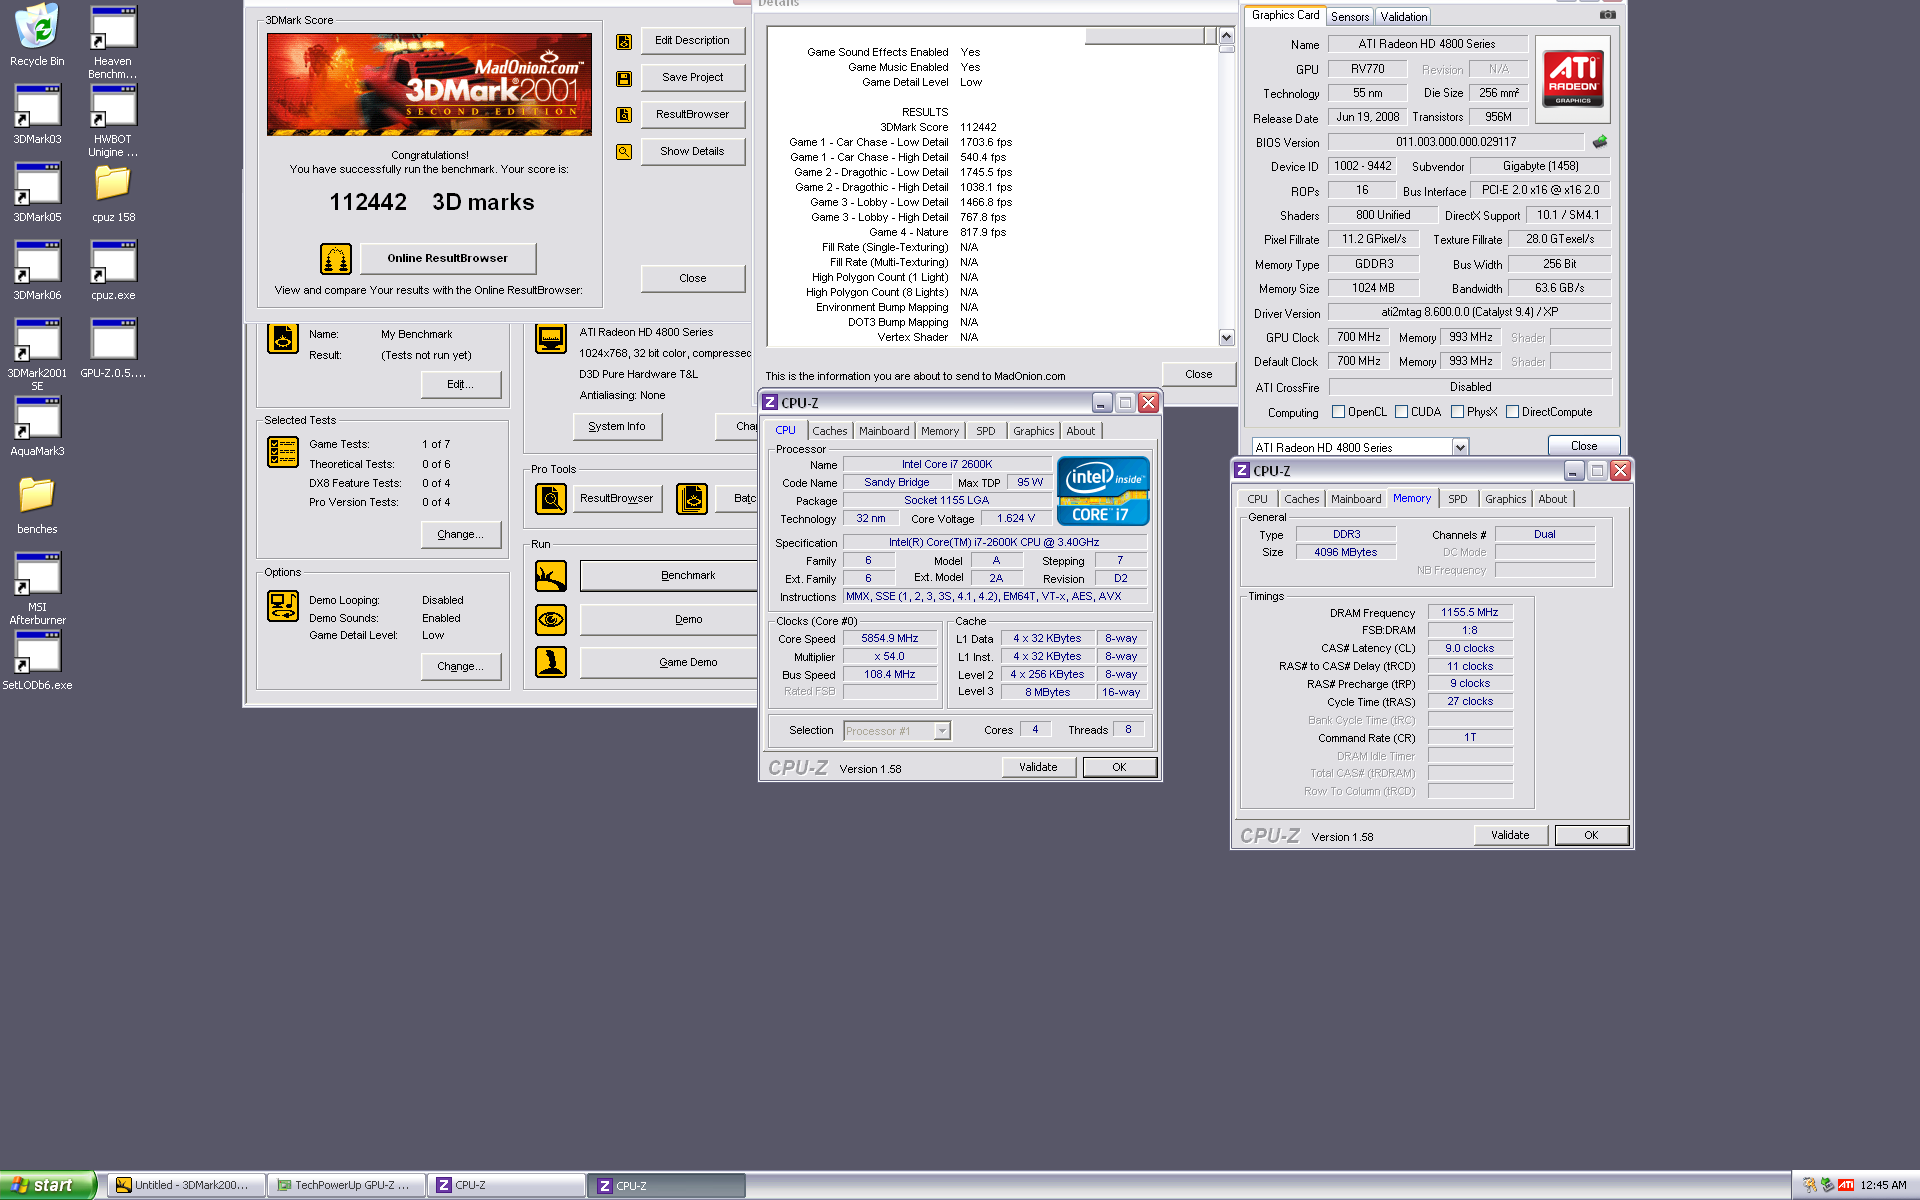The height and width of the screenshot is (1200, 1920).
Task: Toggle the CUDA checkbox in GPU-Z
Action: pos(1401,412)
